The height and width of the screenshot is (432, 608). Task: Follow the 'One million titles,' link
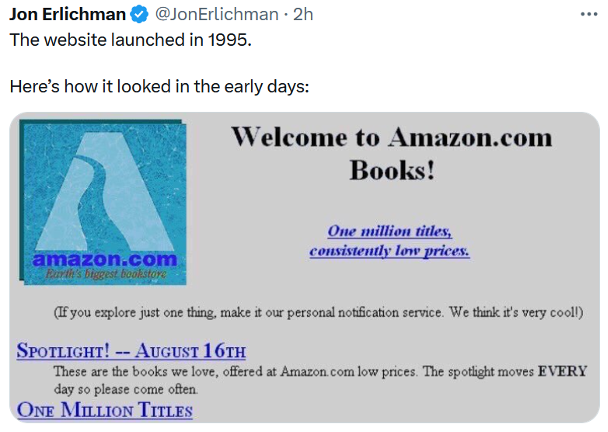[389, 231]
